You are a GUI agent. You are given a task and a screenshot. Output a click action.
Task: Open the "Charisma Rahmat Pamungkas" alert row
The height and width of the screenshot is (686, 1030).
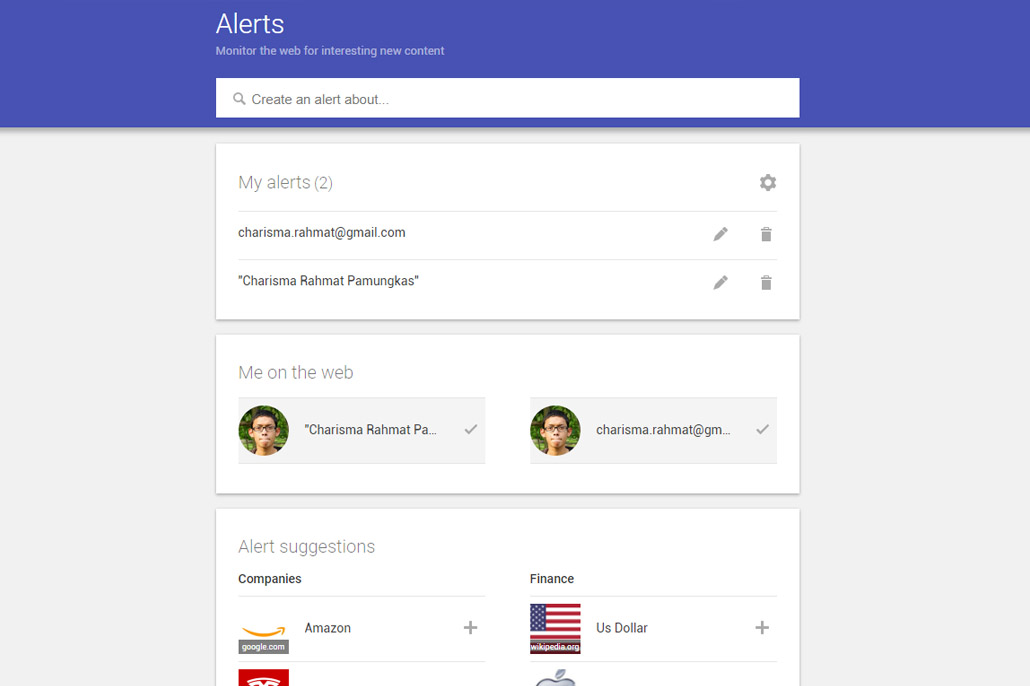click(328, 281)
